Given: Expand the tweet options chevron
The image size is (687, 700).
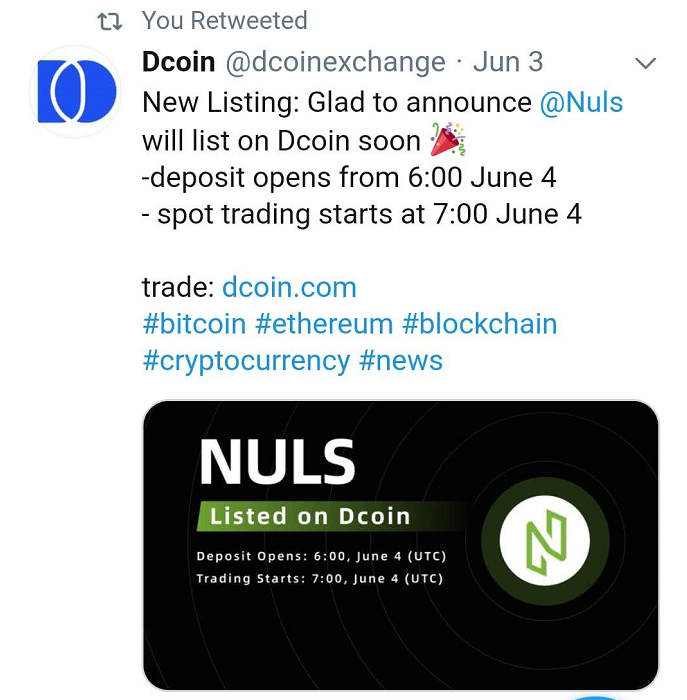Looking at the screenshot, I should pos(645,63).
